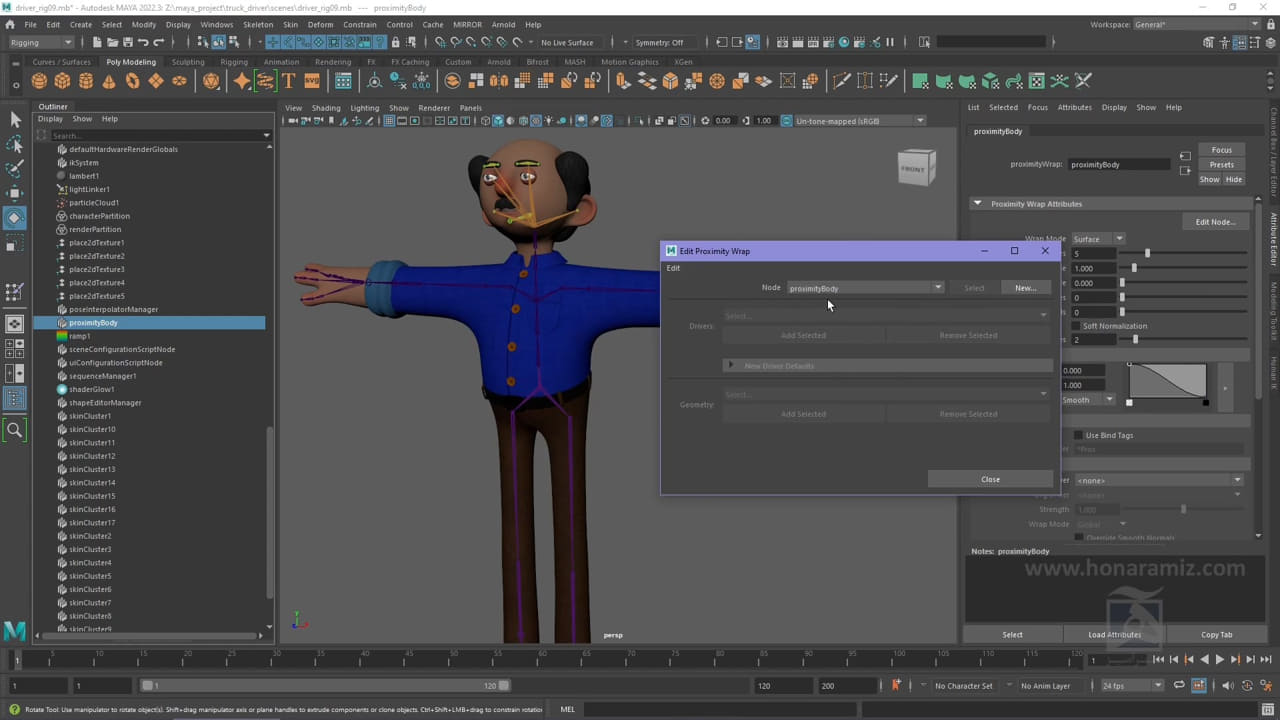Open the Skeleton menu
The image size is (1280, 720).
(x=258, y=24)
